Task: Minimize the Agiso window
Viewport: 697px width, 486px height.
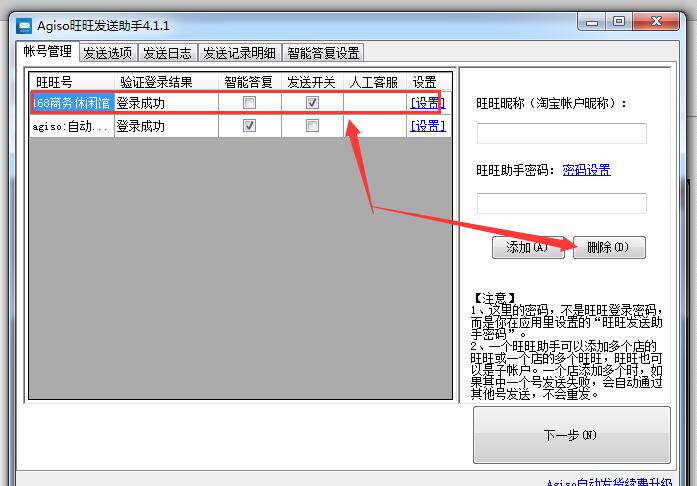Action: [592, 22]
